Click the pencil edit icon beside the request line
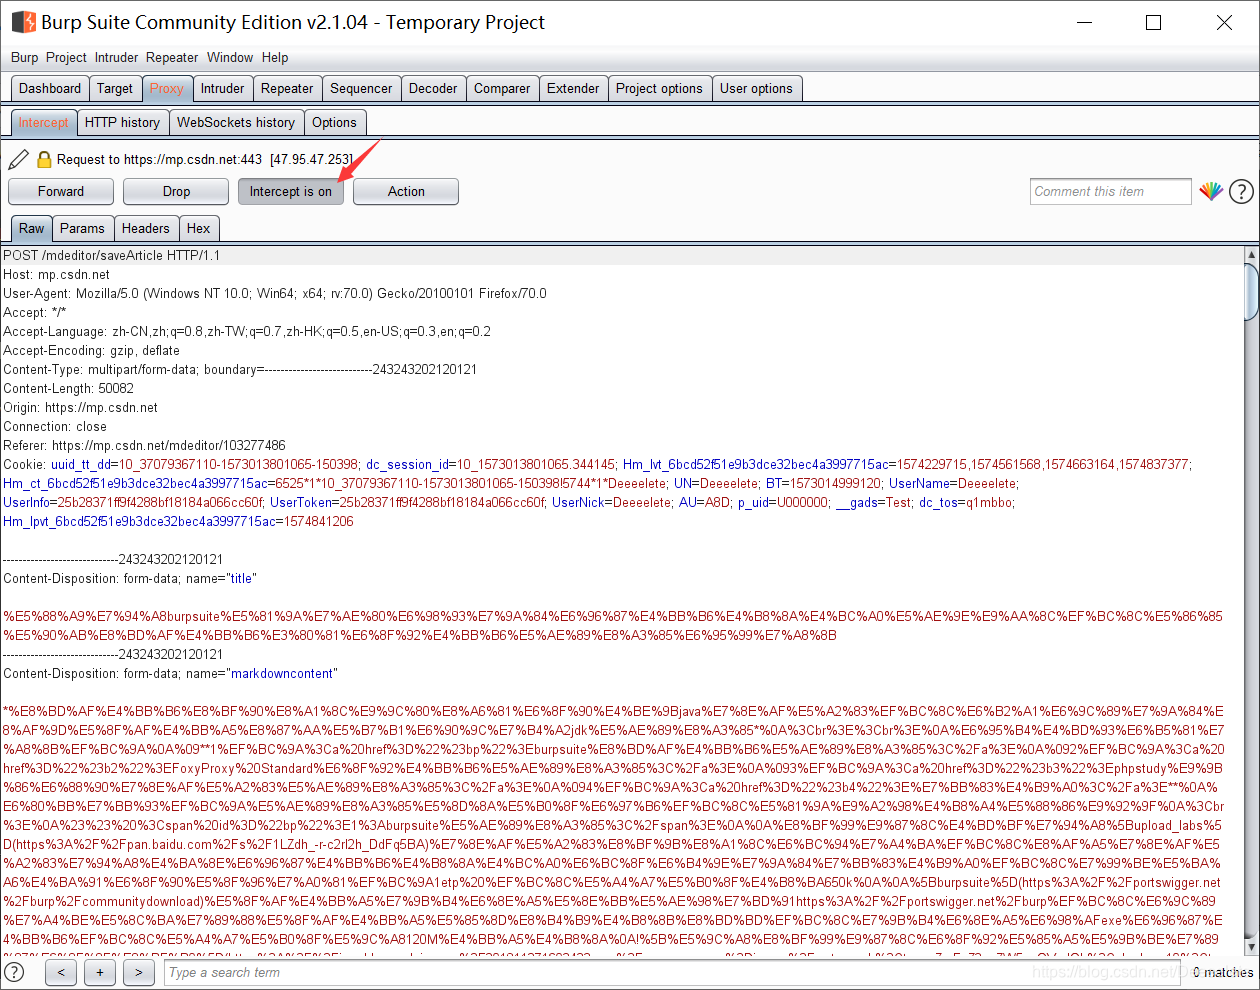This screenshot has width=1260, height=990. click(x=18, y=159)
